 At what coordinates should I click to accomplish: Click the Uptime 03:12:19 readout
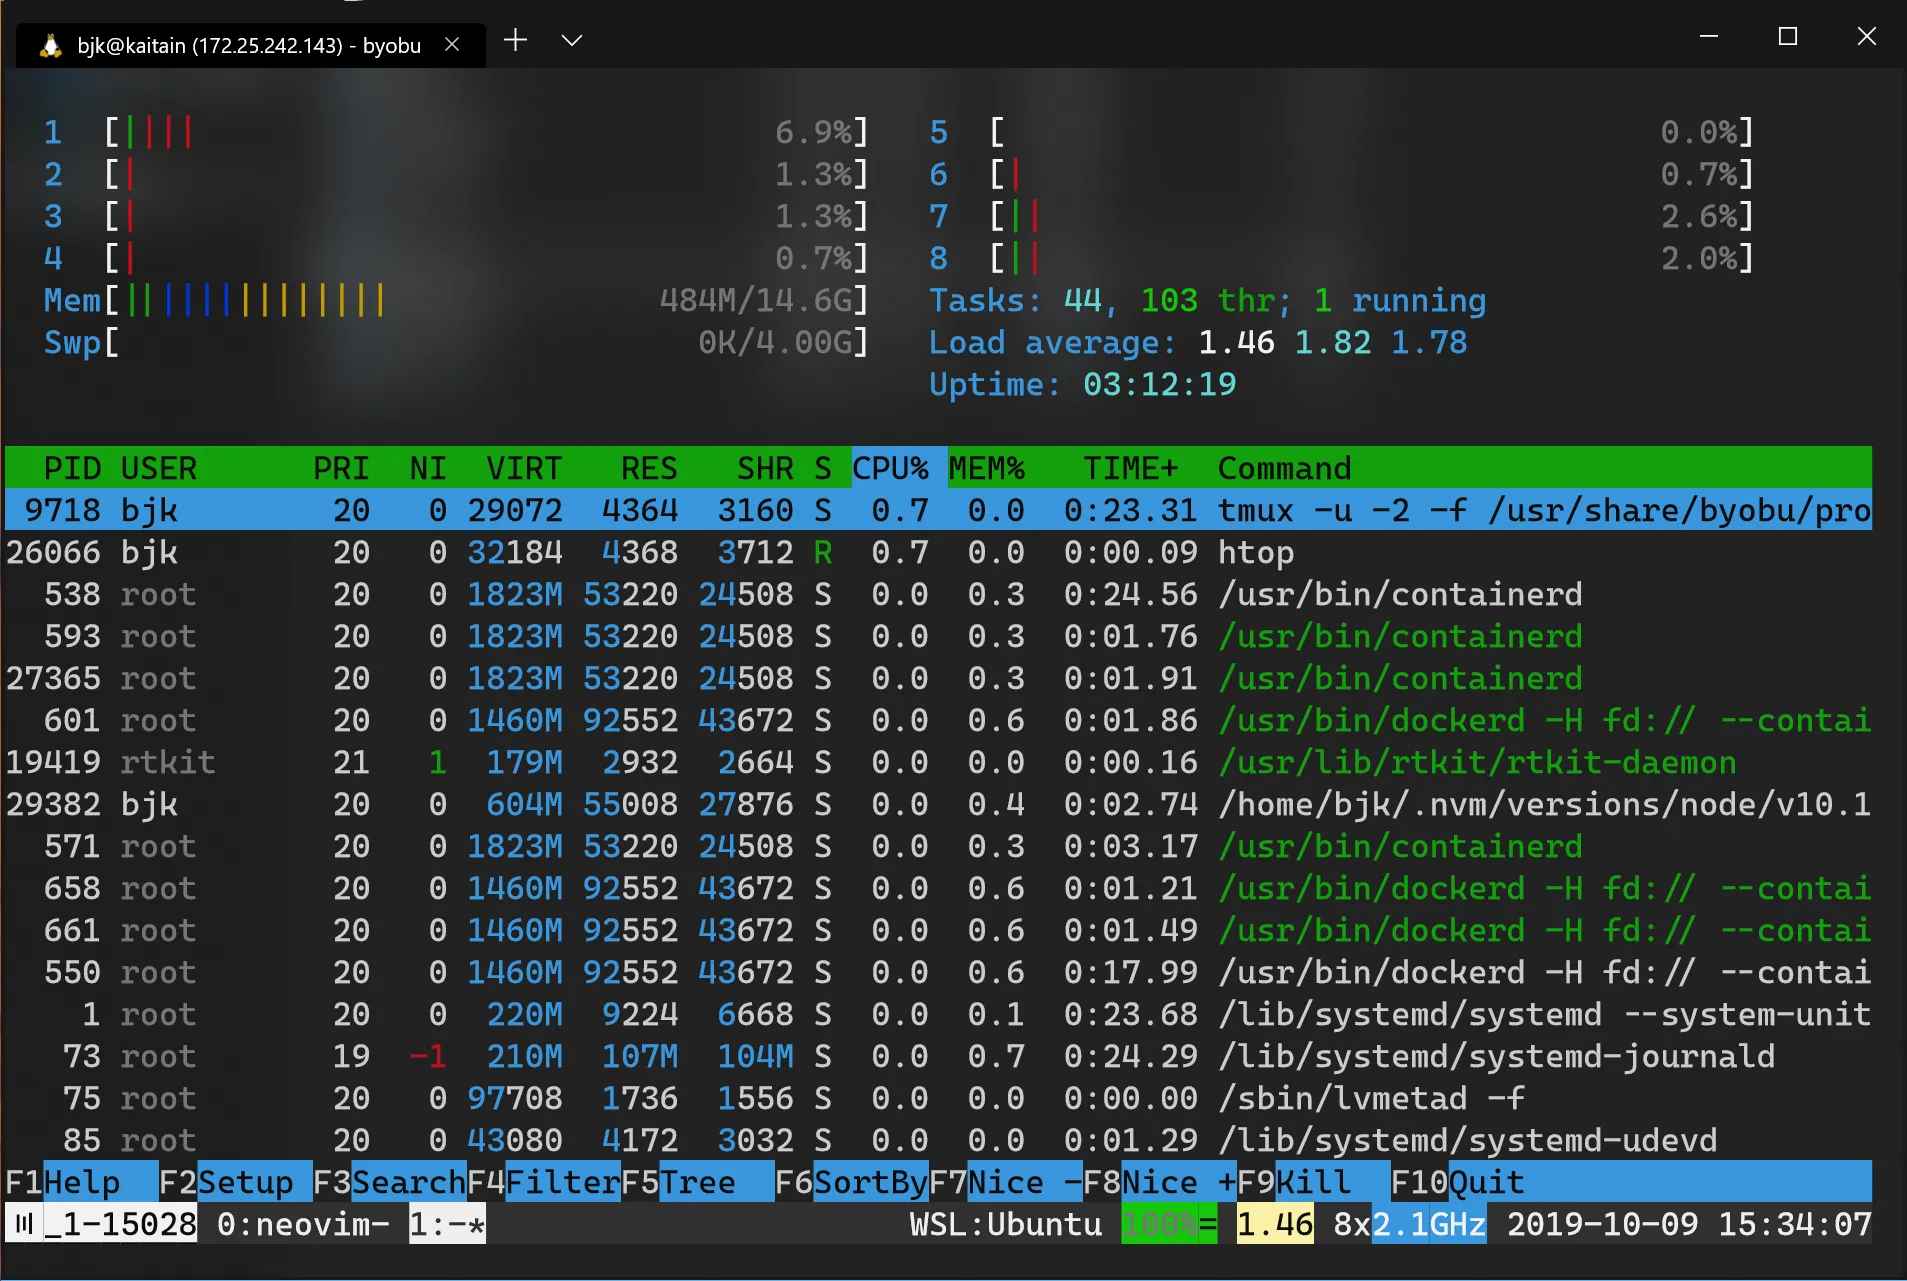tap(1083, 384)
